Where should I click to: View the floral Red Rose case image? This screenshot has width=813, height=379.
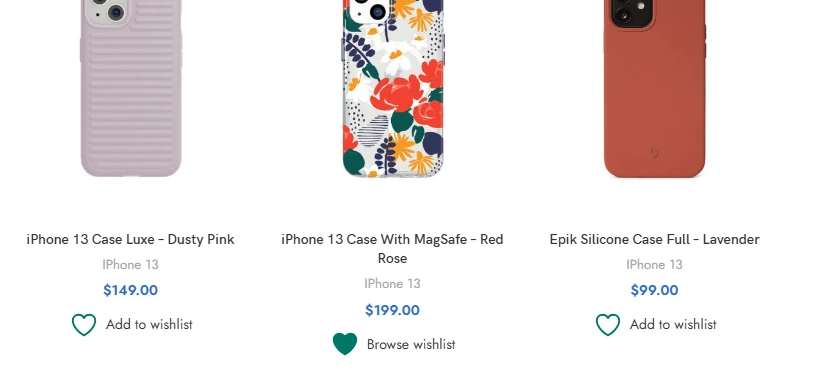coord(393,88)
